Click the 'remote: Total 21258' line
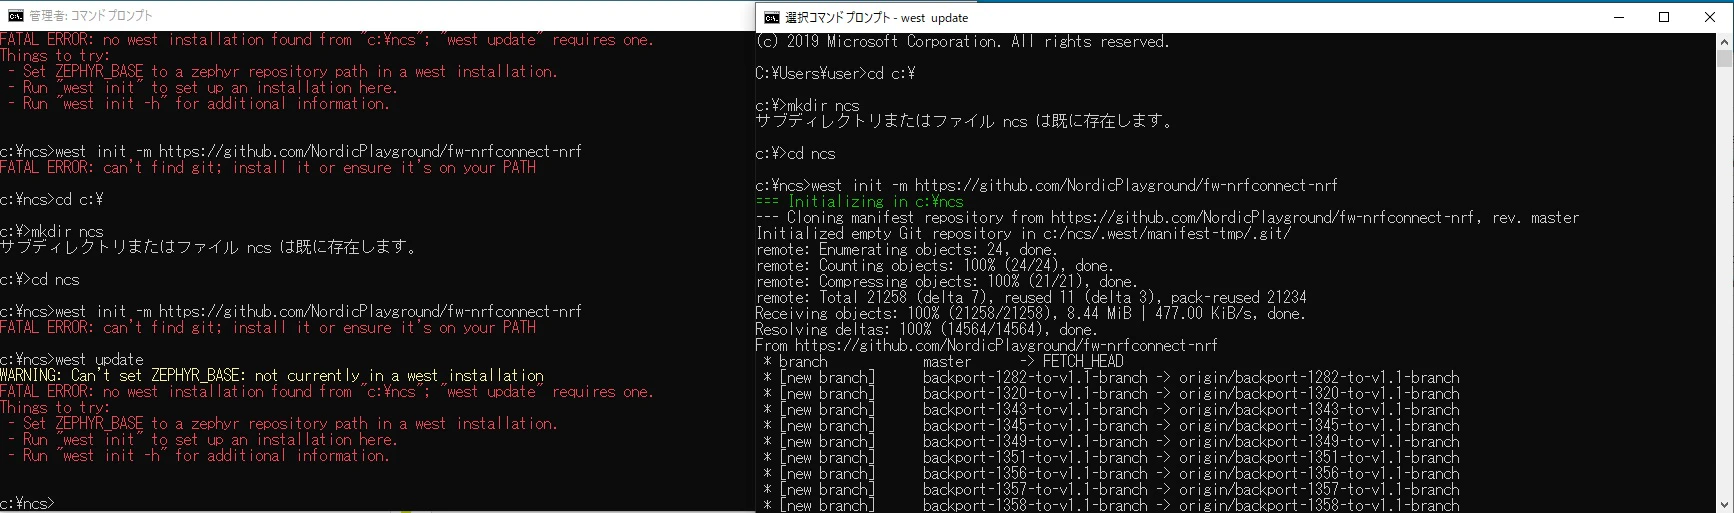 point(1031,297)
